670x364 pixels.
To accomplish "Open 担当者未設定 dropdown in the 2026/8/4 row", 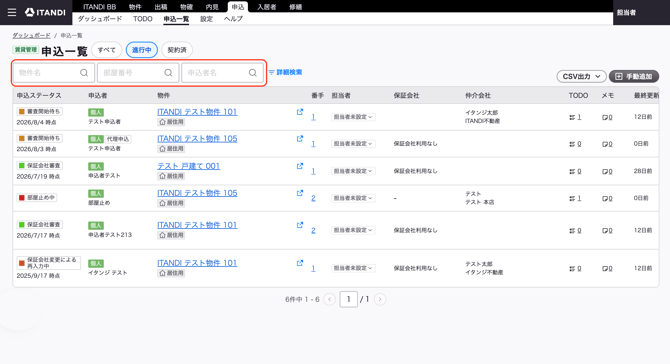I will (353, 117).
